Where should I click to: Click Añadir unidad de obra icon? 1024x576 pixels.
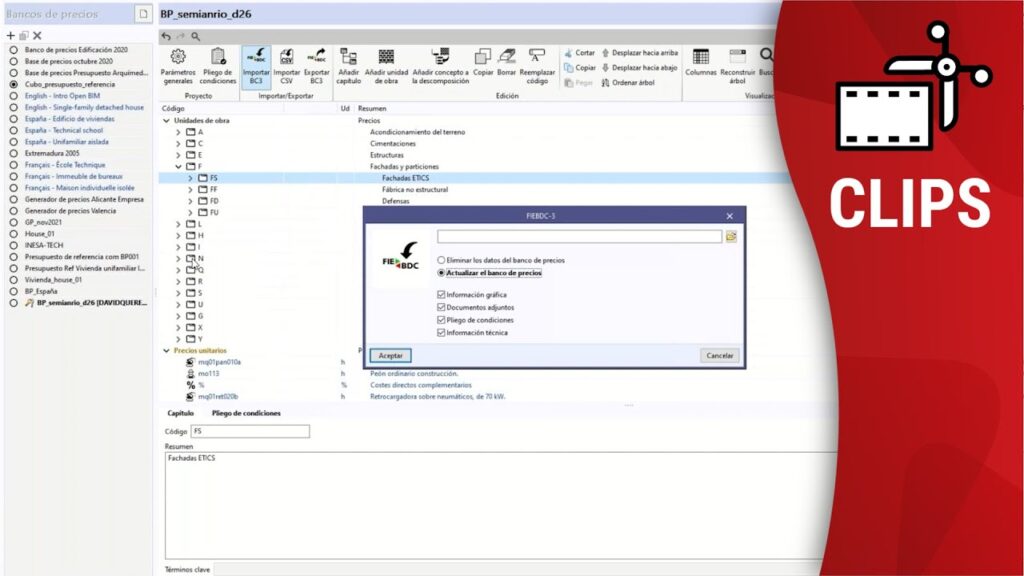[x=386, y=58]
